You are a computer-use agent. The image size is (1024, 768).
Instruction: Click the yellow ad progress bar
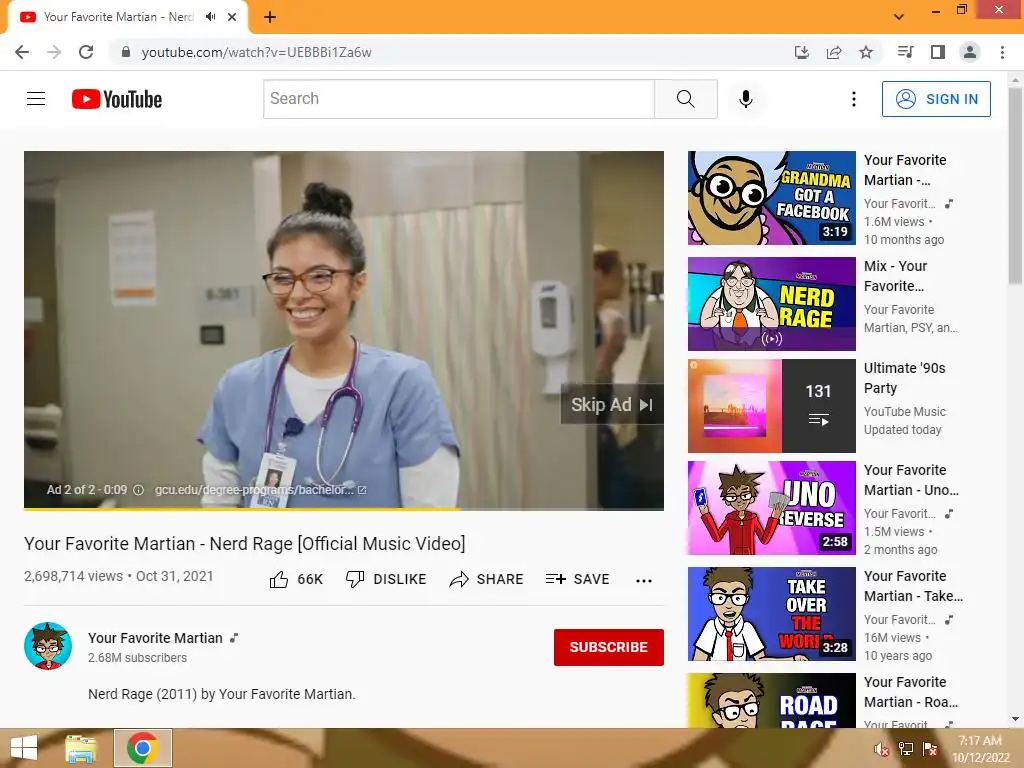[x=242, y=508]
